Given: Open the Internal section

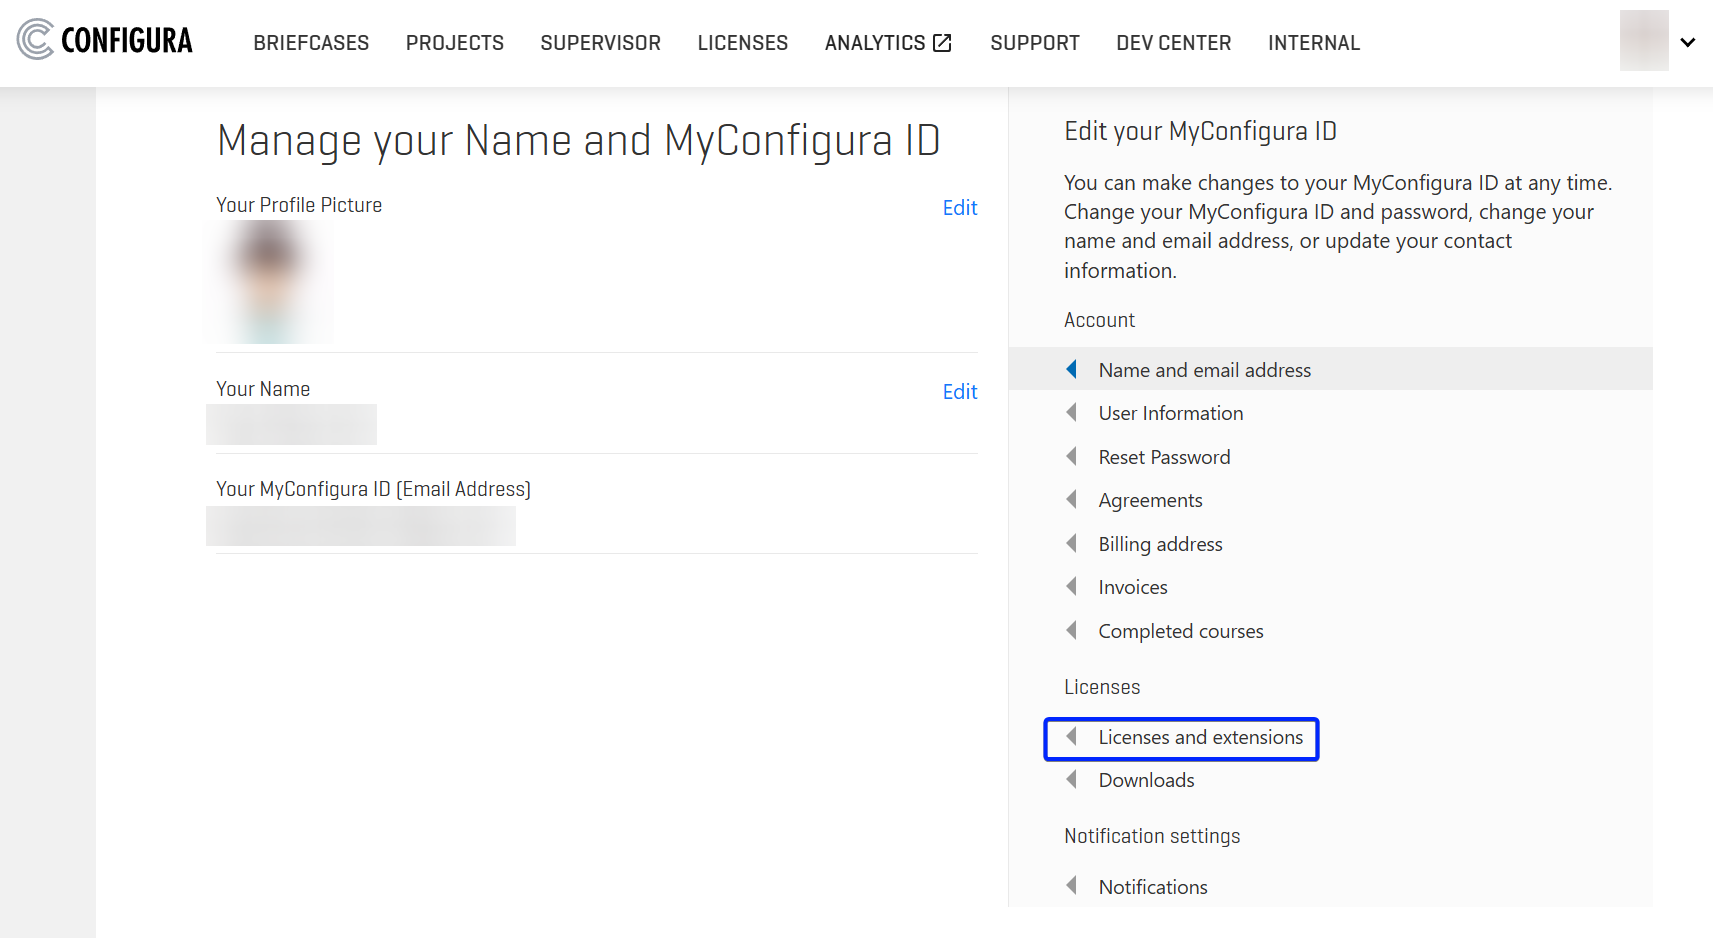Looking at the screenshot, I should (1314, 43).
